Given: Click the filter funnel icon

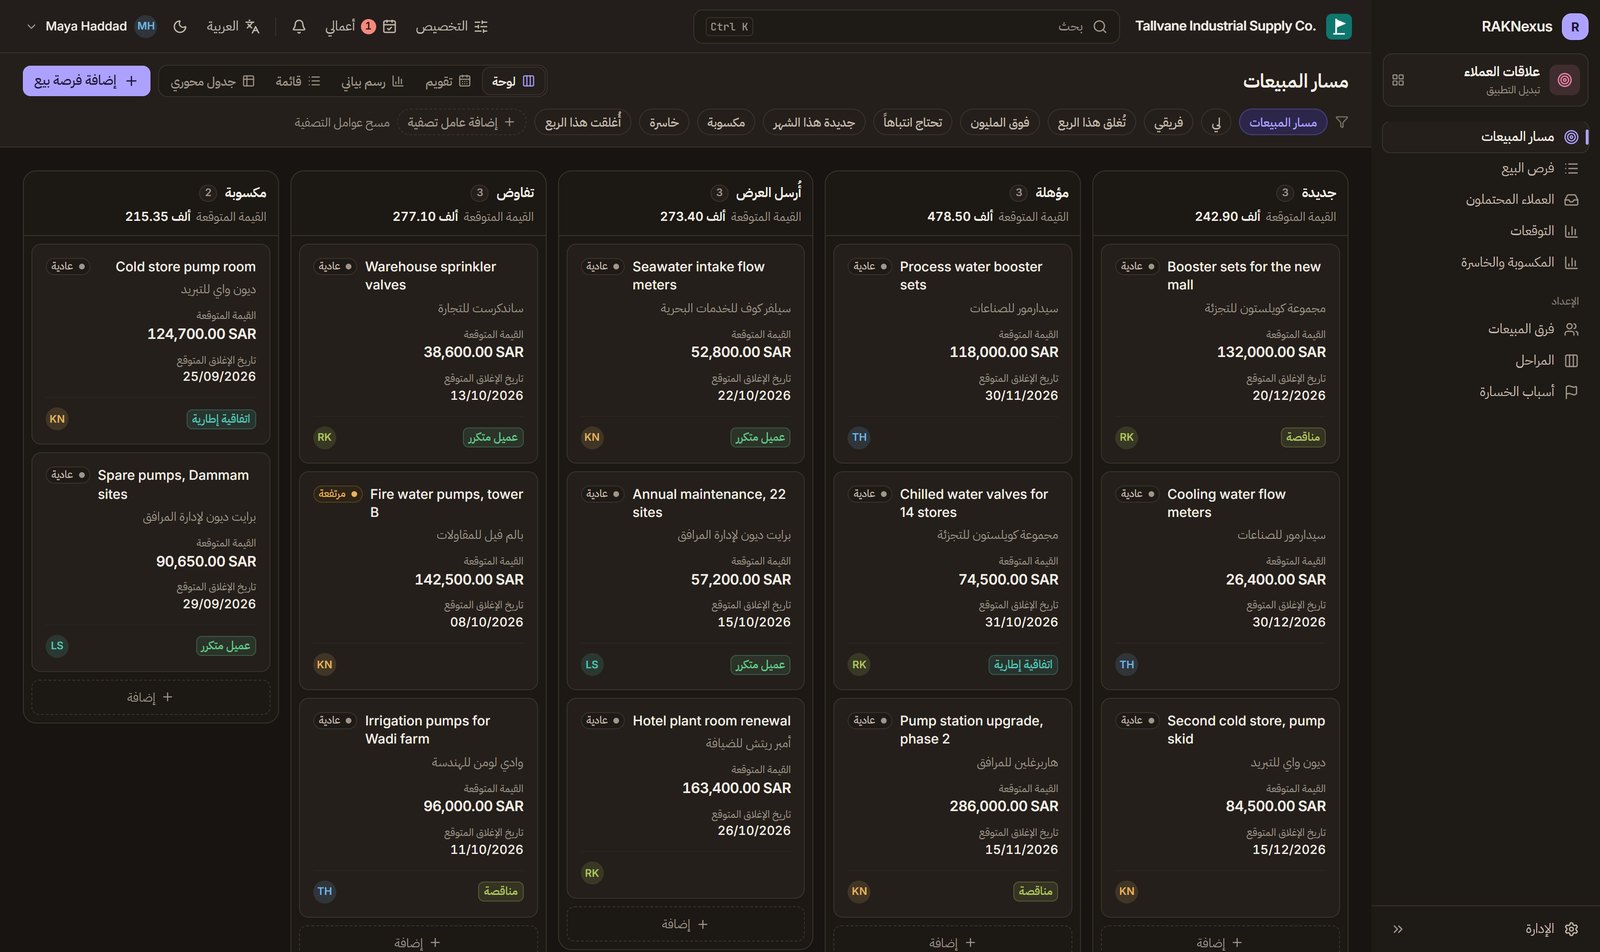Looking at the screenshot, I should [x=1342, y=122].
